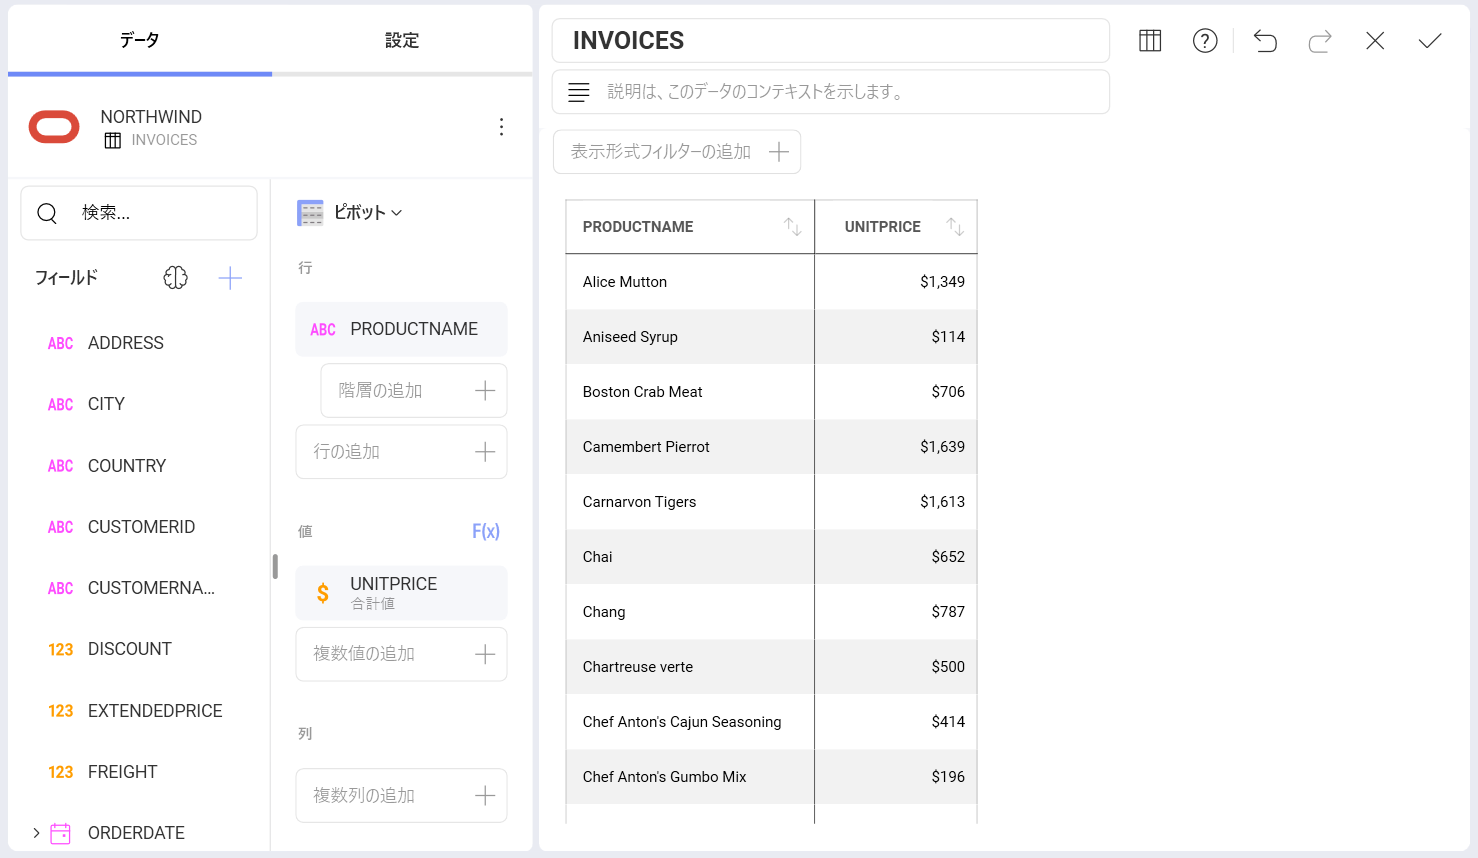Add a new calculated field with plus icon
The height and width of the screenshot is (858, 1478).
(230, 277)
